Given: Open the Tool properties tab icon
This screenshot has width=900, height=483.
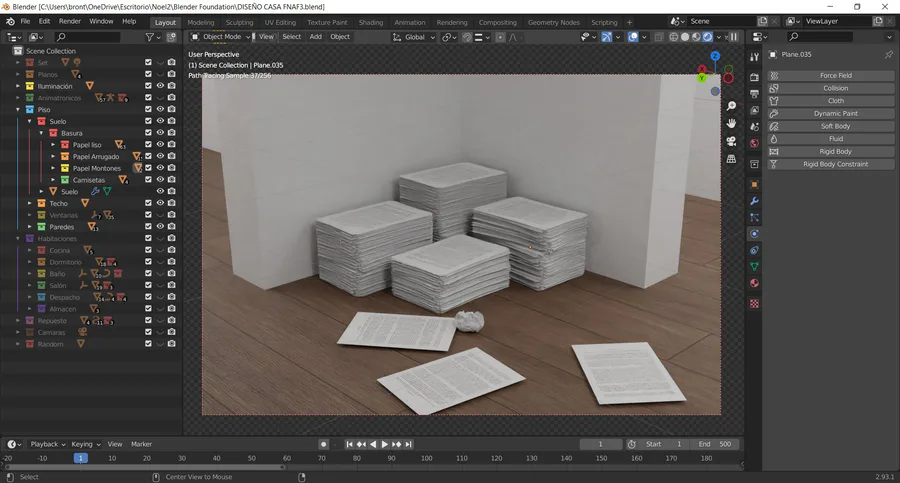Looking at the screenshot, I should click(x=755, y=56).
